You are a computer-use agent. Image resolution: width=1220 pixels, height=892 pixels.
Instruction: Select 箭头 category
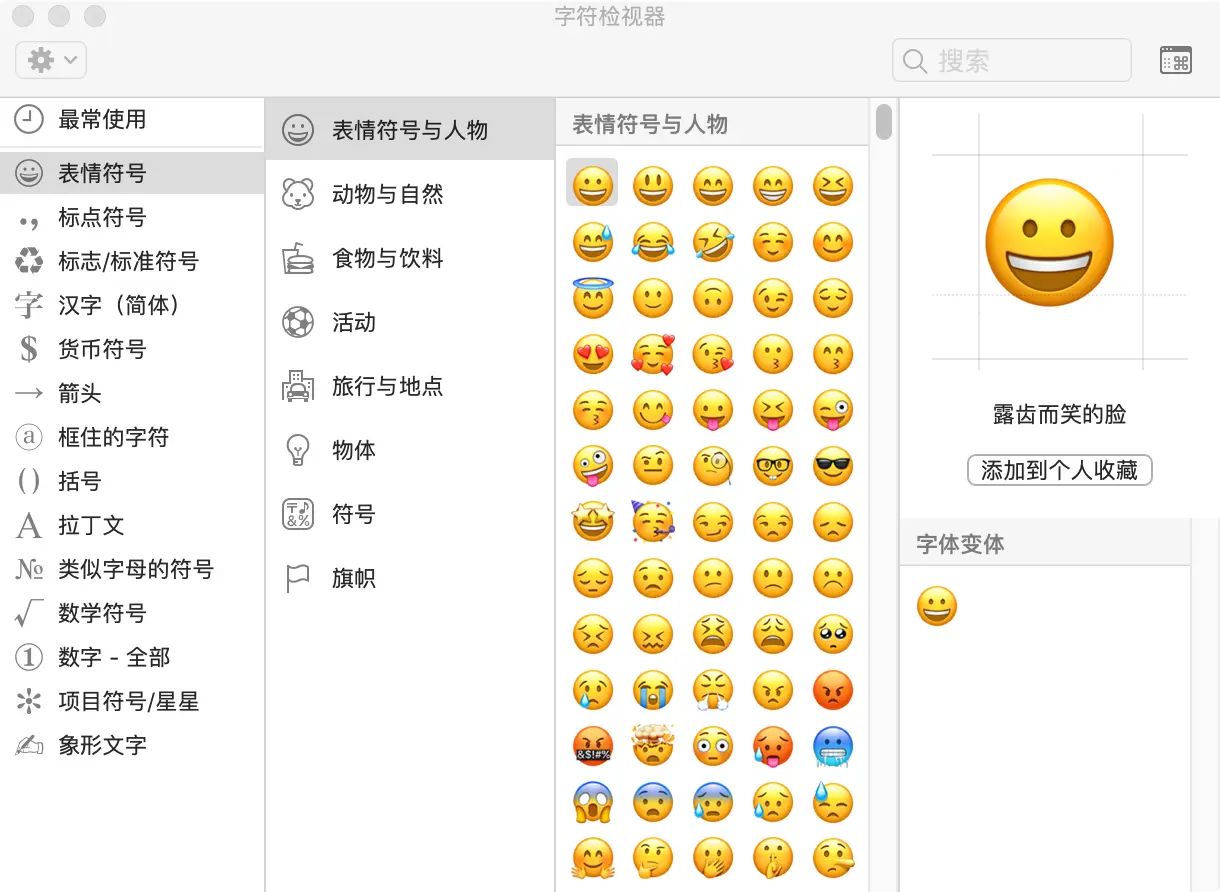click(x=132, y=393)
